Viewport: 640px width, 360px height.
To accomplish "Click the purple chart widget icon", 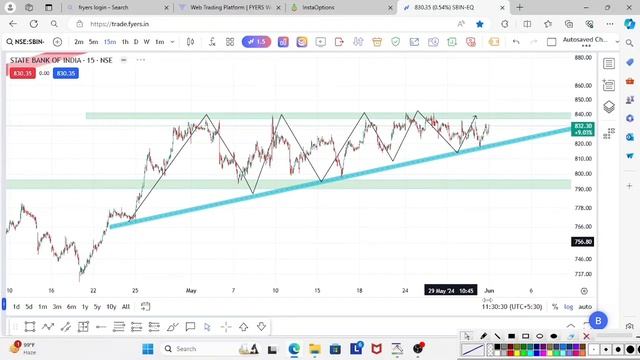I will coord(283,42).
